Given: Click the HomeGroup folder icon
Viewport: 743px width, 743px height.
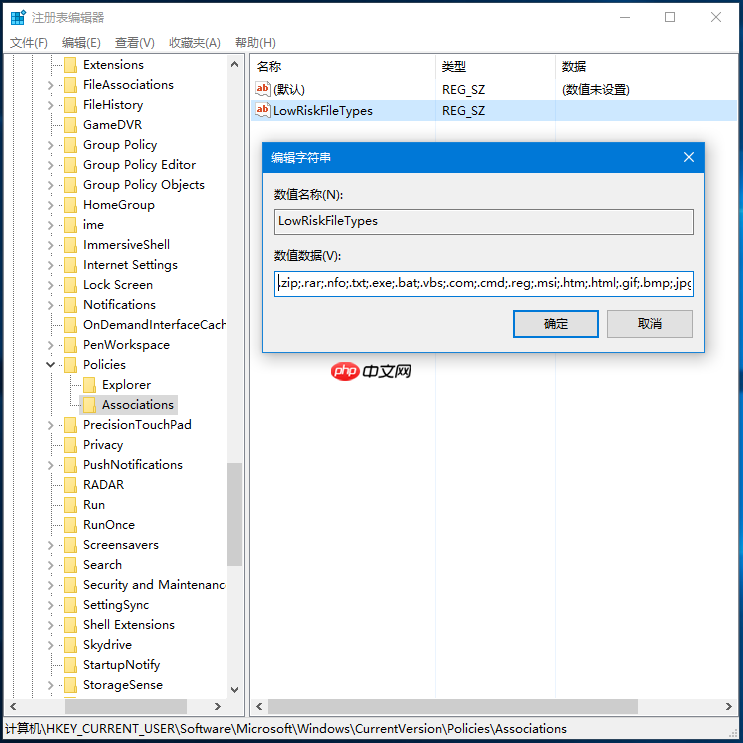Looking at the screenshot, I should 70,205.
